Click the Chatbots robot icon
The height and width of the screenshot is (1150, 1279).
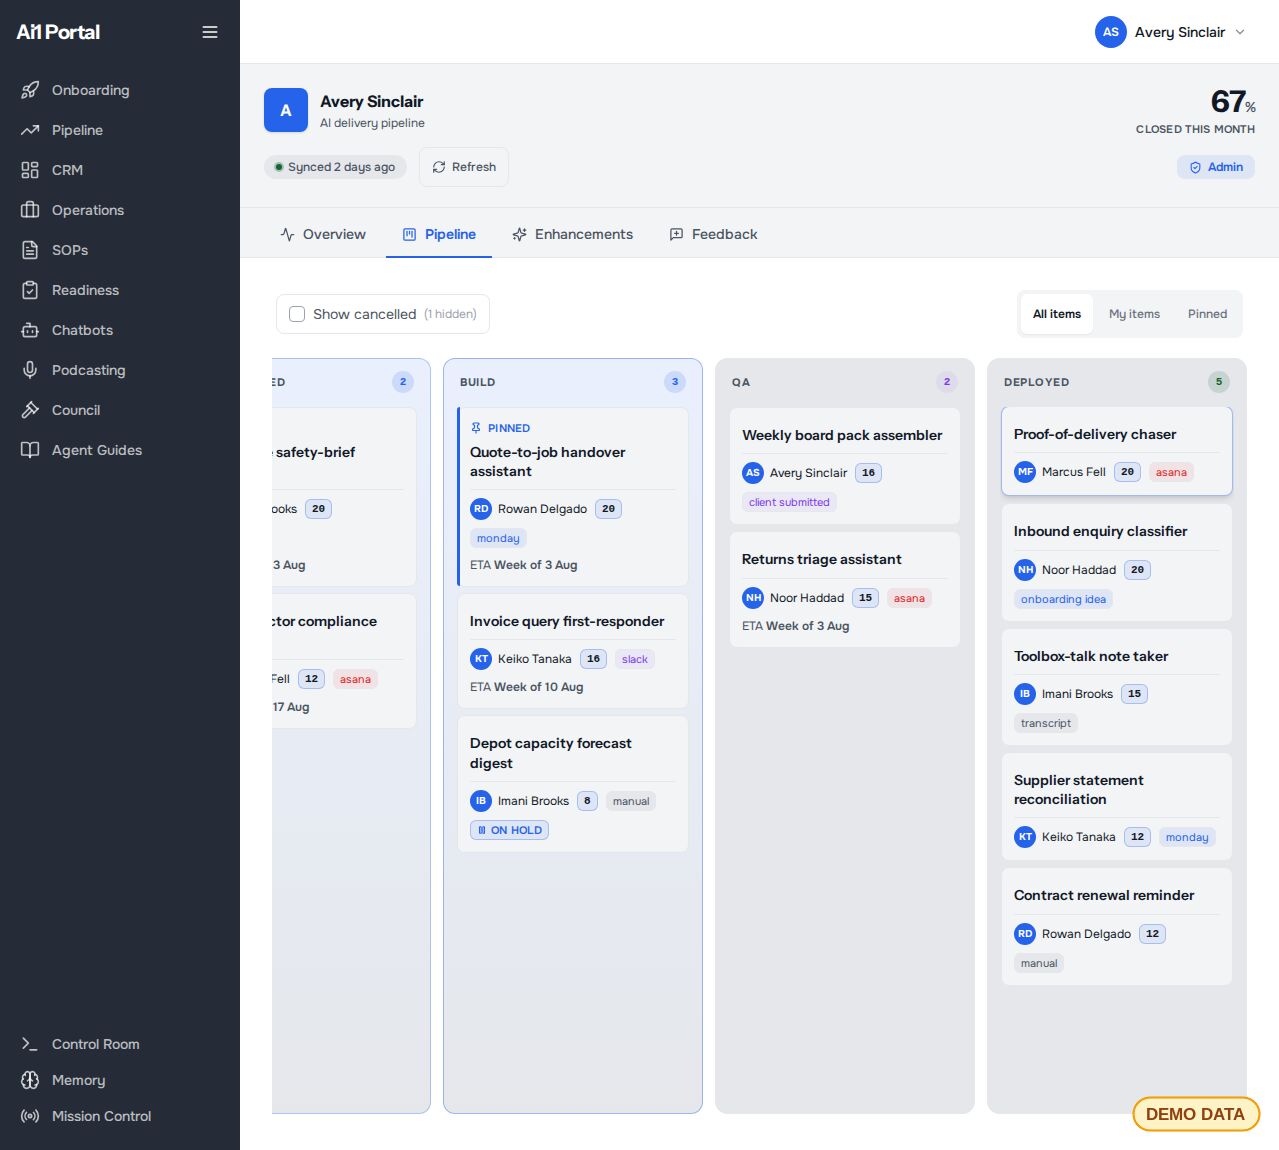tap(30, 330)
